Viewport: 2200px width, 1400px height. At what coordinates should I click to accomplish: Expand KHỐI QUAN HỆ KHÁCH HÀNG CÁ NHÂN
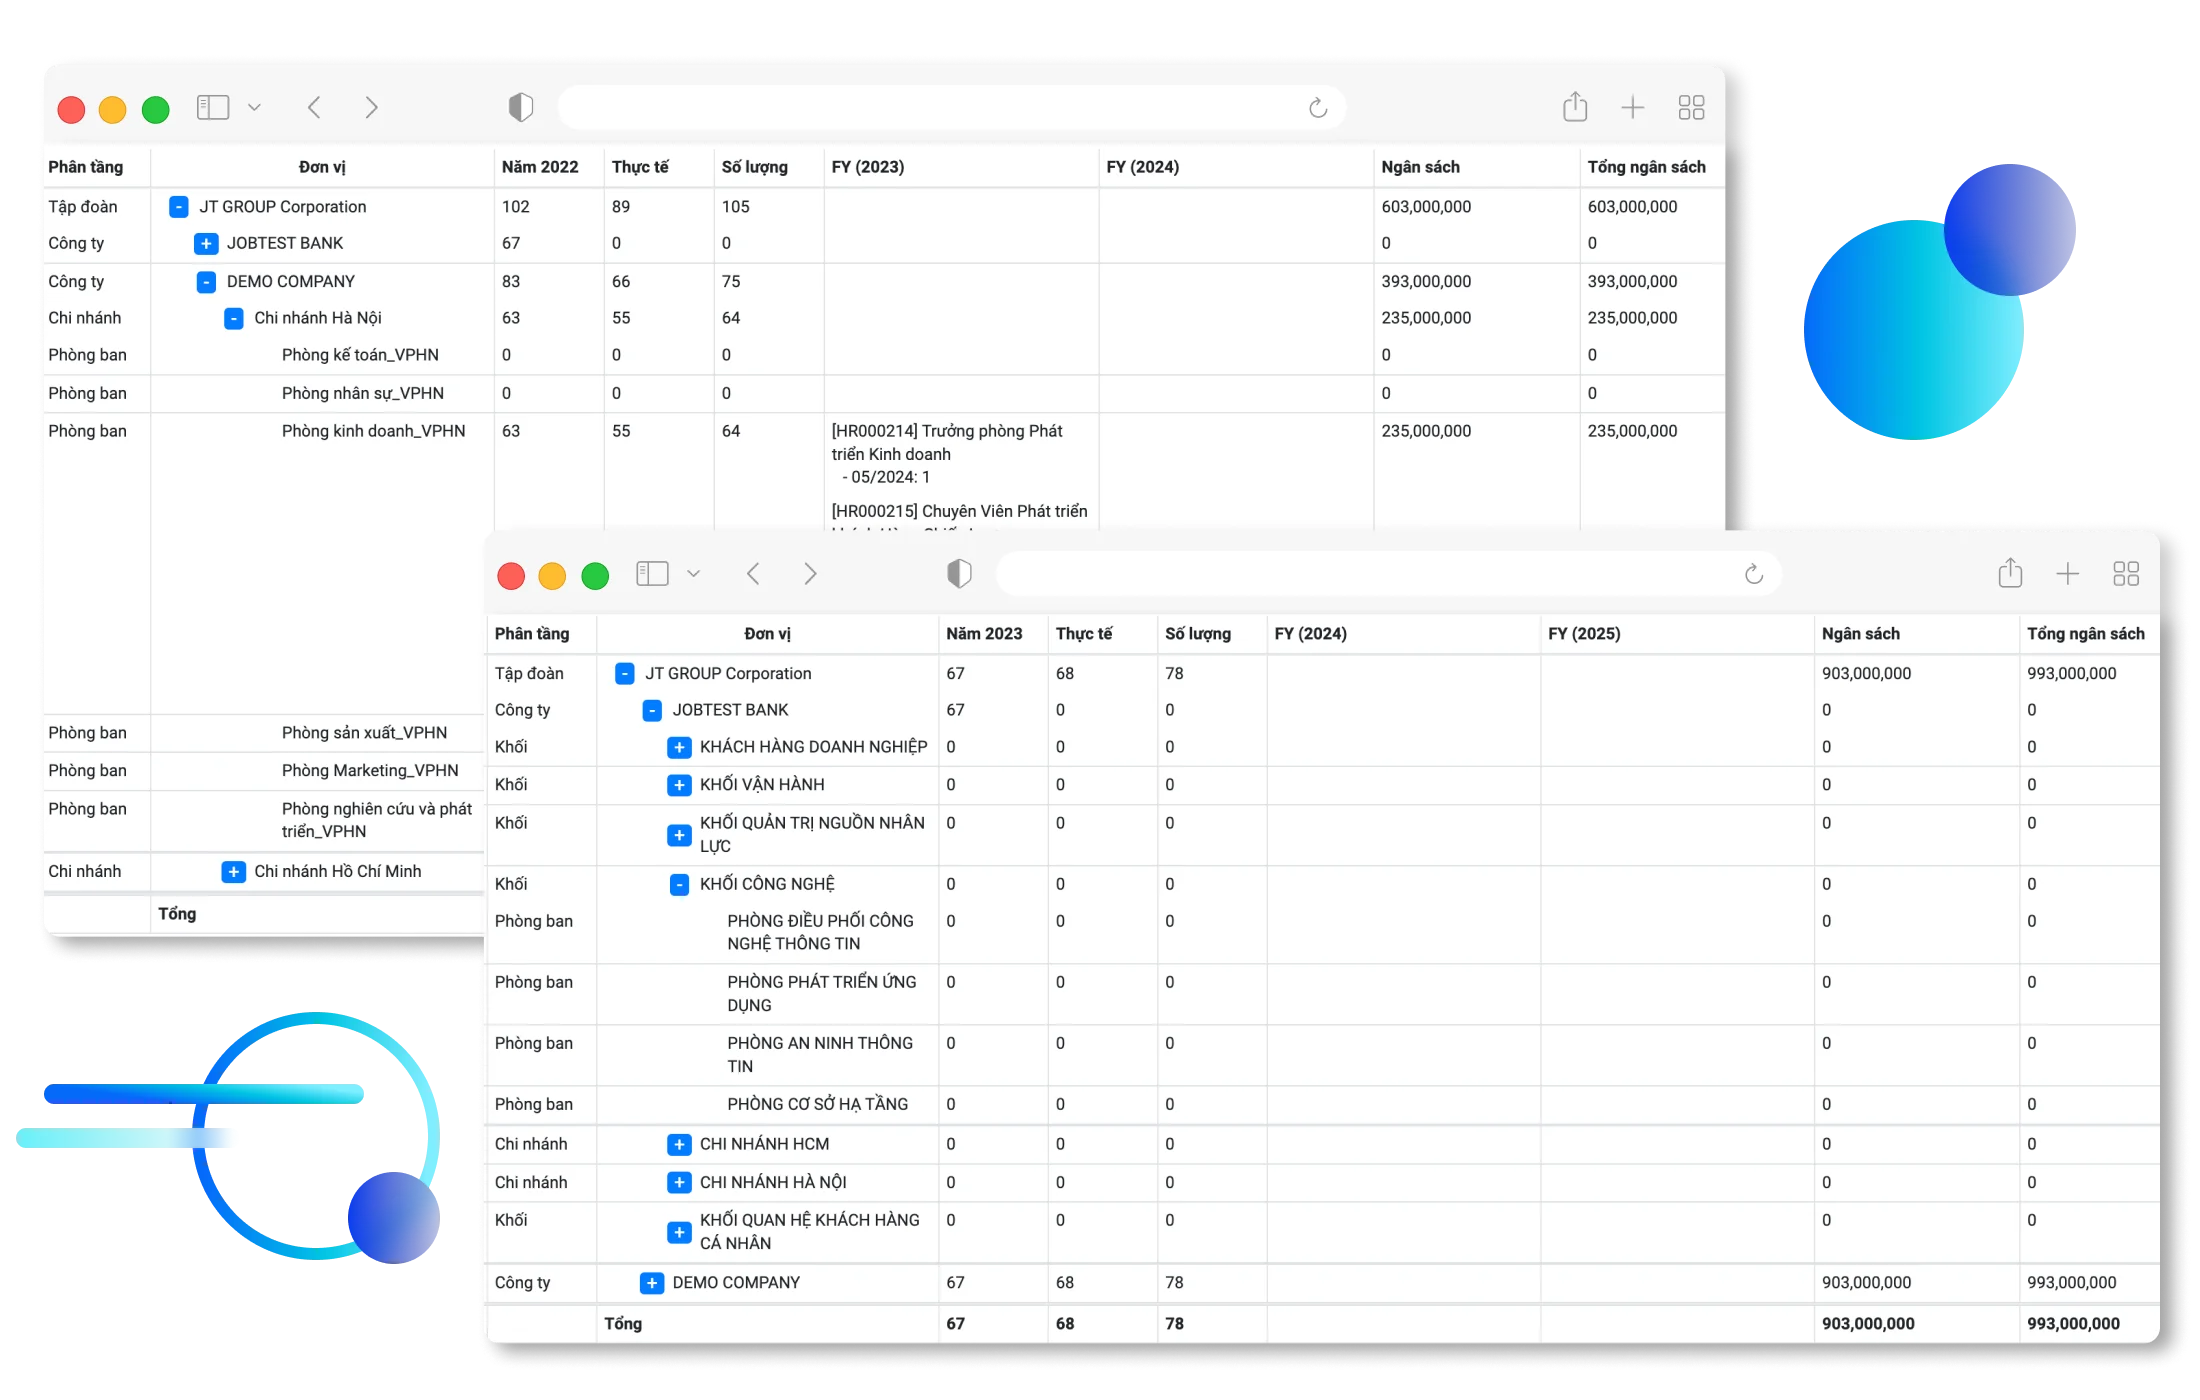(x=679, y=1233)
